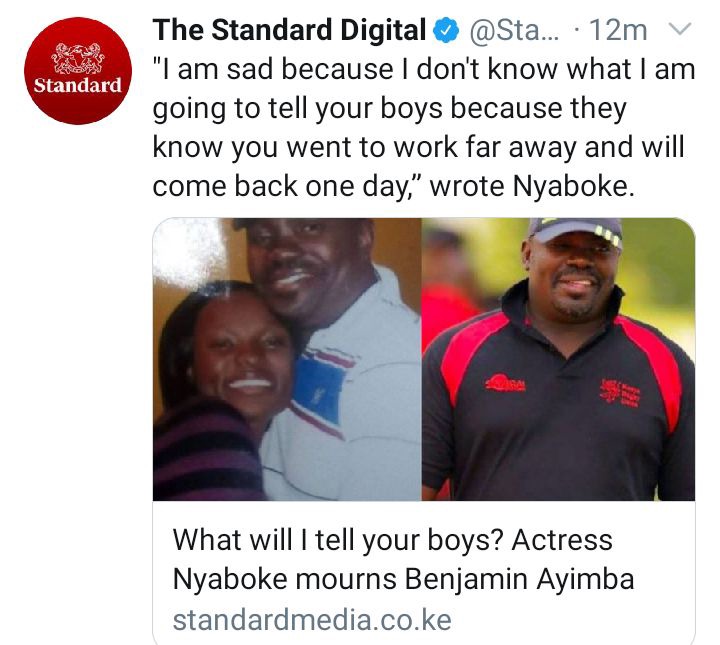Expand the tweet options chevron

(x=680, y=30)
